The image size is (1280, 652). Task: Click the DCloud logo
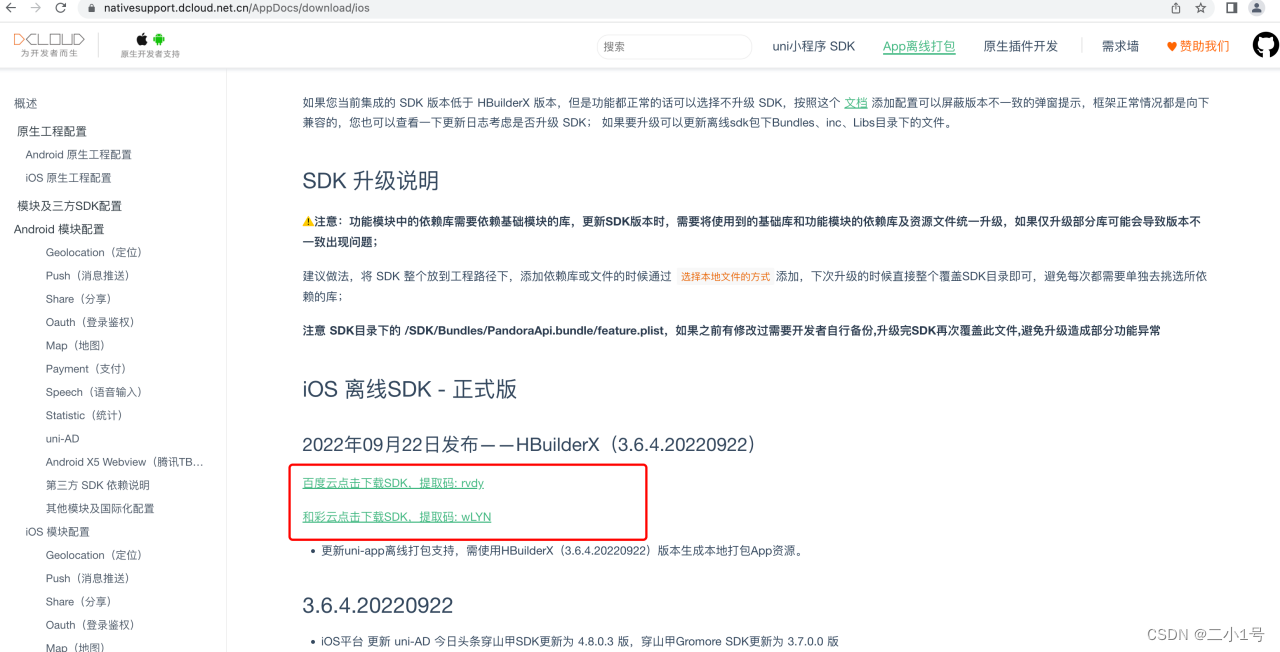point(49,45)
